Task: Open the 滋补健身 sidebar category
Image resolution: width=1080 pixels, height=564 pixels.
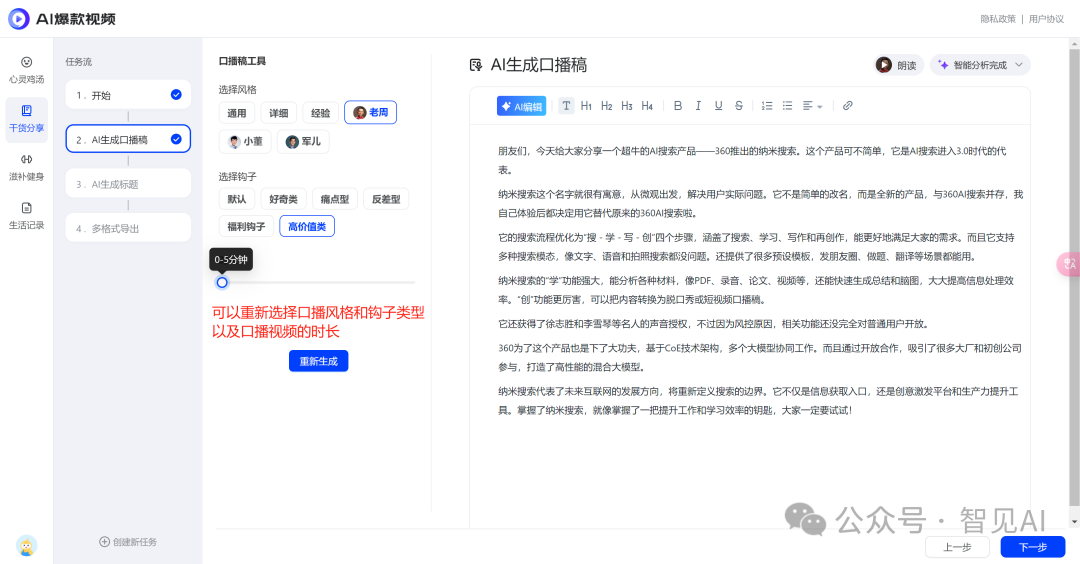Action: tap(26, 167)
